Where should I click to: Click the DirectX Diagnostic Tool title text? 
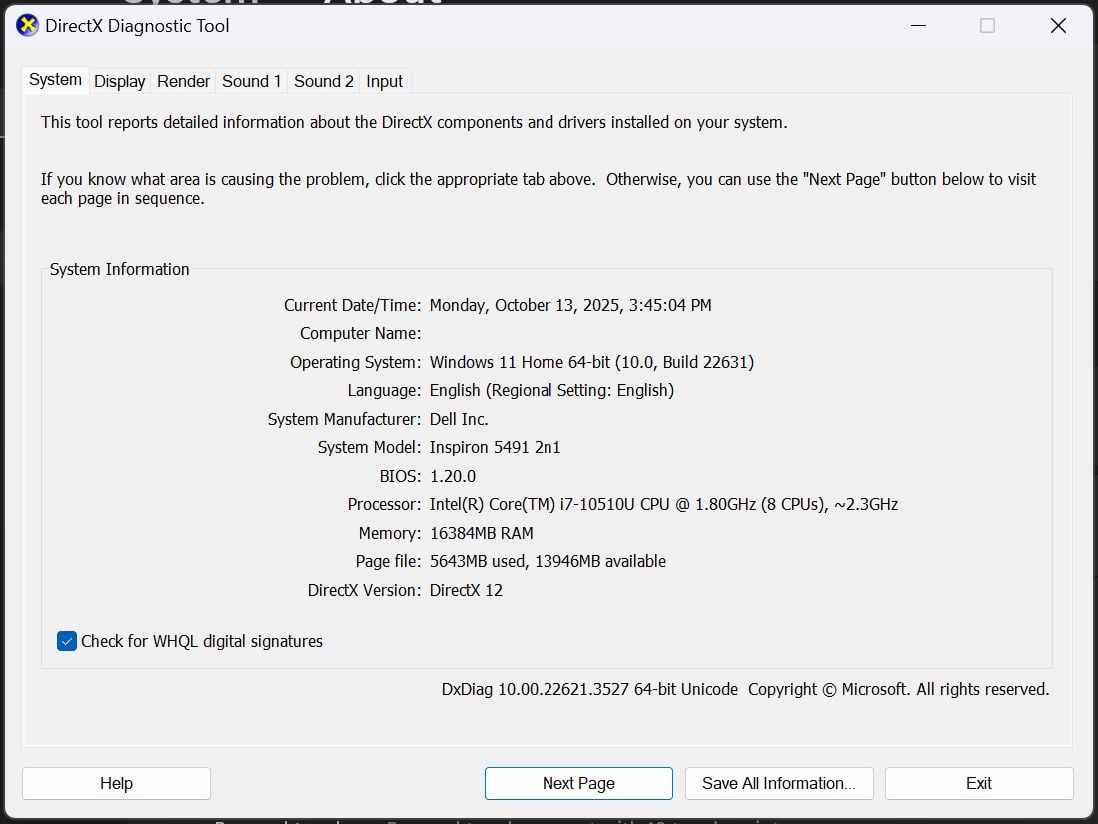click(137, 26)
